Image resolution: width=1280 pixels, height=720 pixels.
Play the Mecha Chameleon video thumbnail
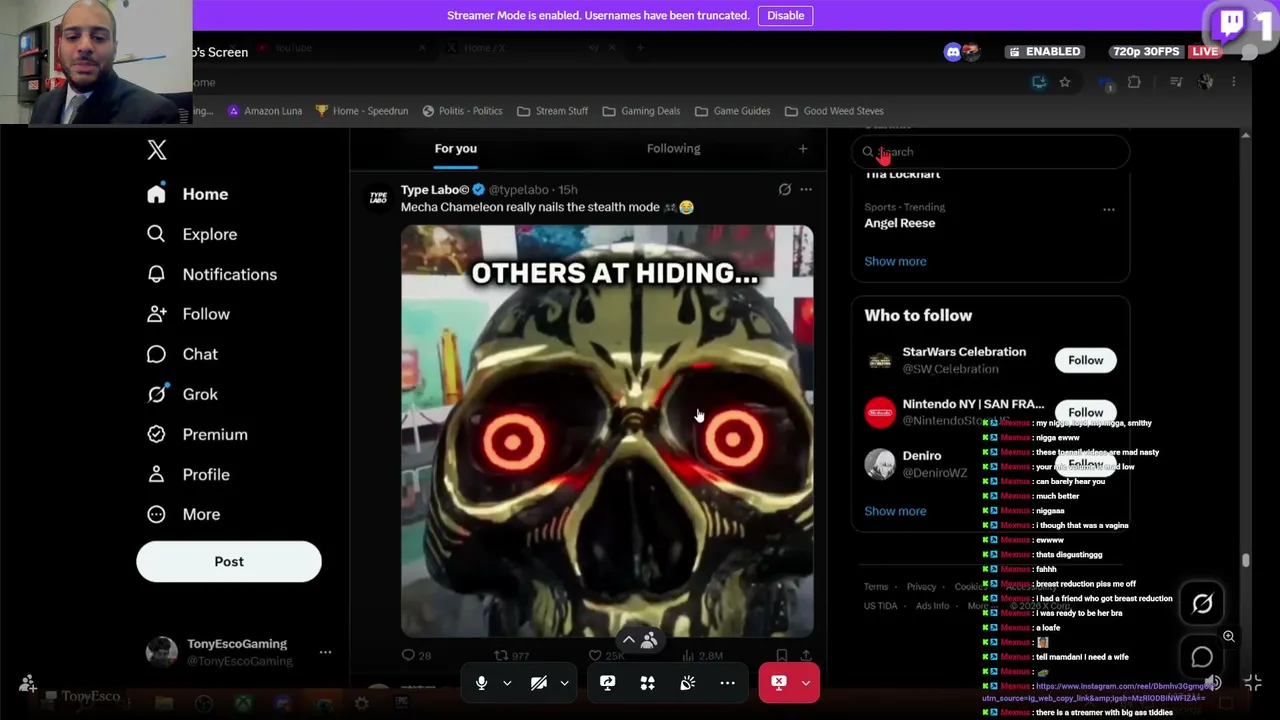607,431
